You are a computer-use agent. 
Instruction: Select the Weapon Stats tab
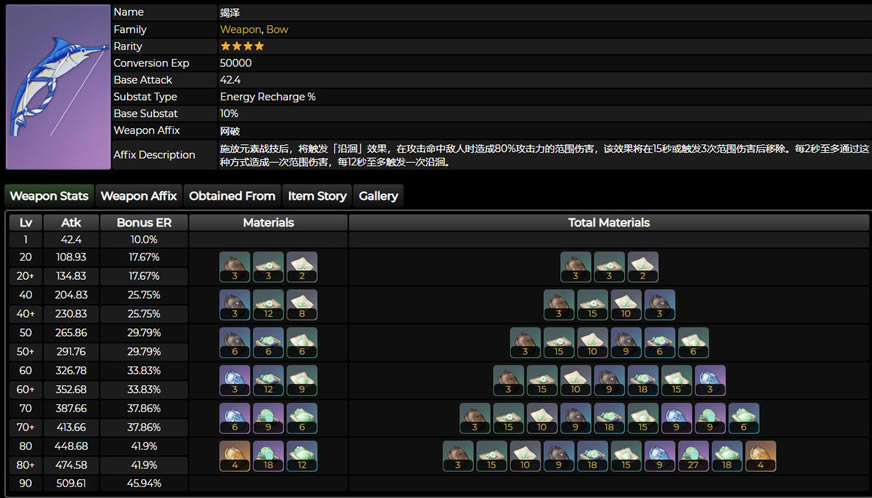pos(48,196)
